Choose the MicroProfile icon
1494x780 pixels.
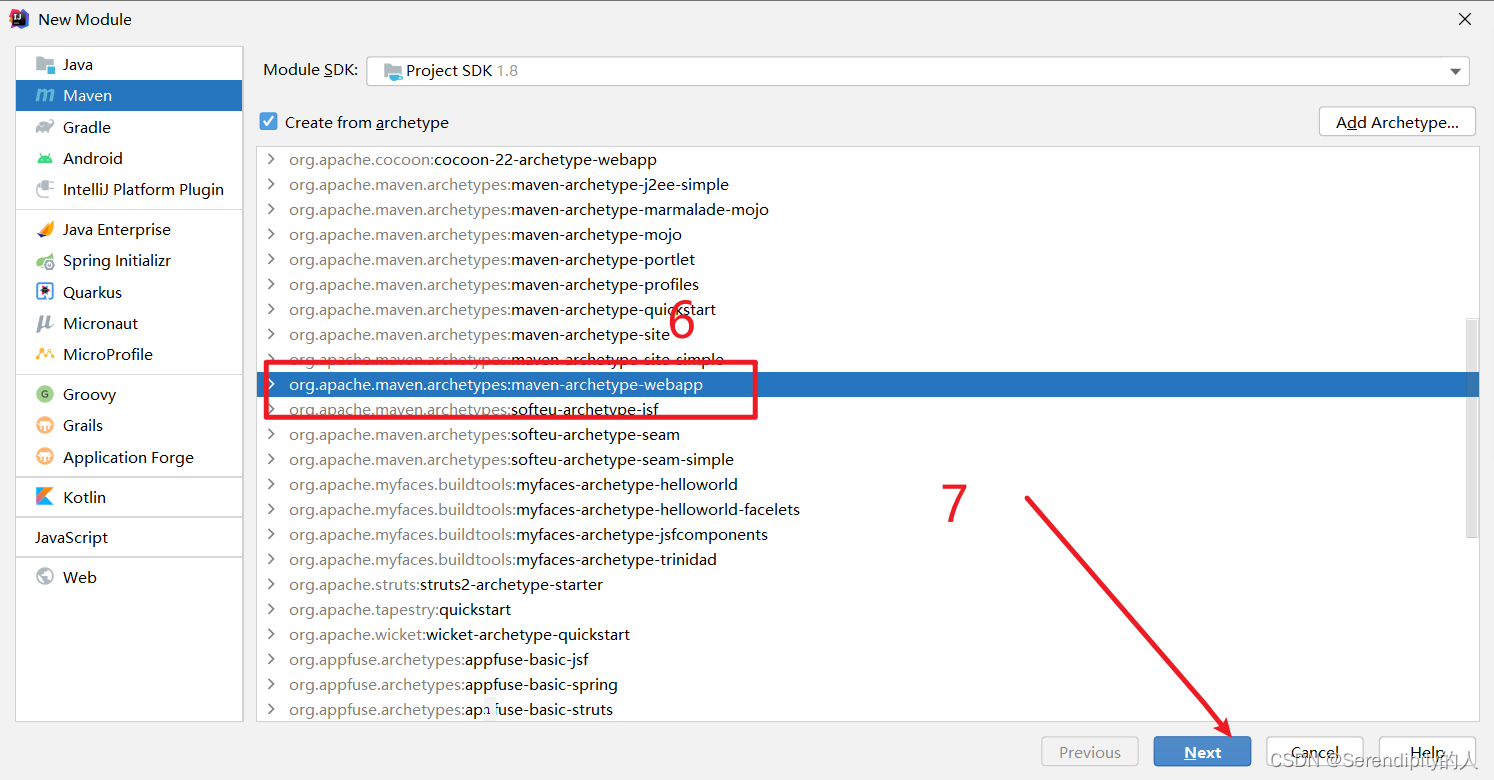(45, 354)
